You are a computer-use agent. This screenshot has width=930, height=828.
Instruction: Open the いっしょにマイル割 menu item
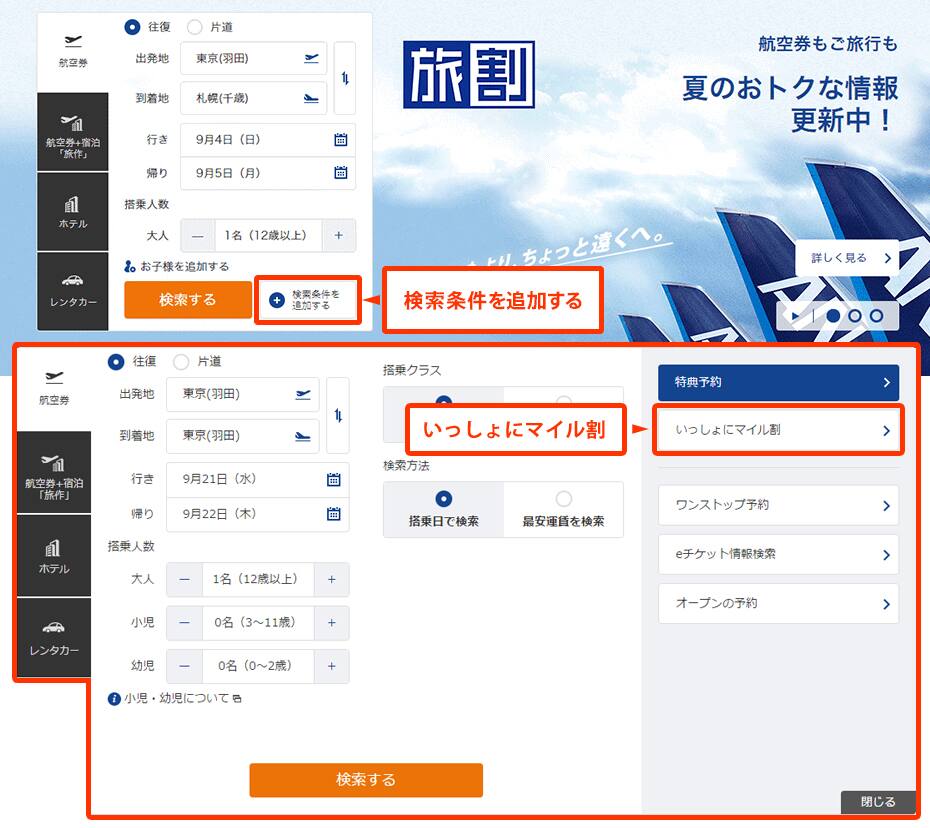click(778, 430)
